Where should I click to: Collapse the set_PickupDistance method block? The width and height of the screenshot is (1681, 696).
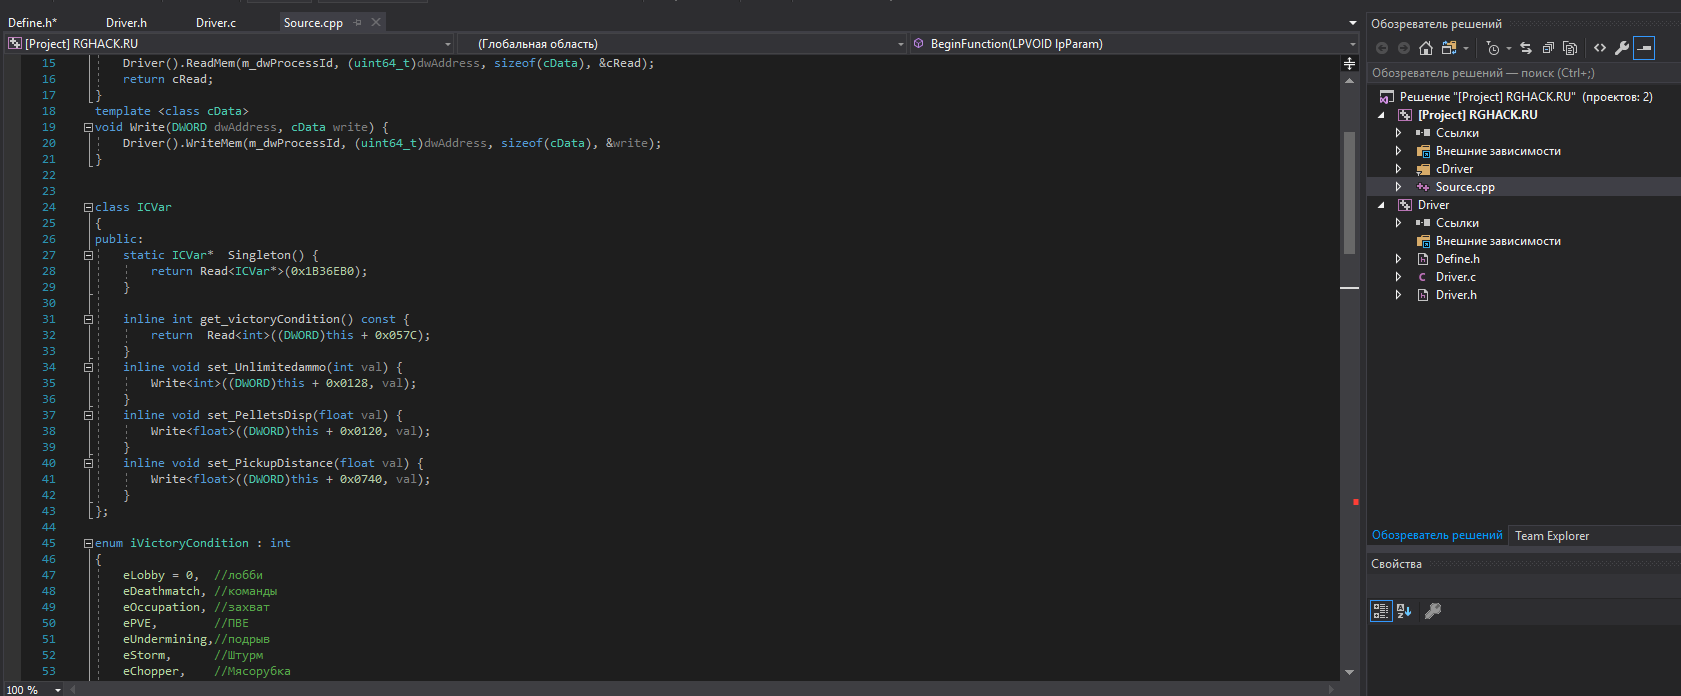(88, 463)
